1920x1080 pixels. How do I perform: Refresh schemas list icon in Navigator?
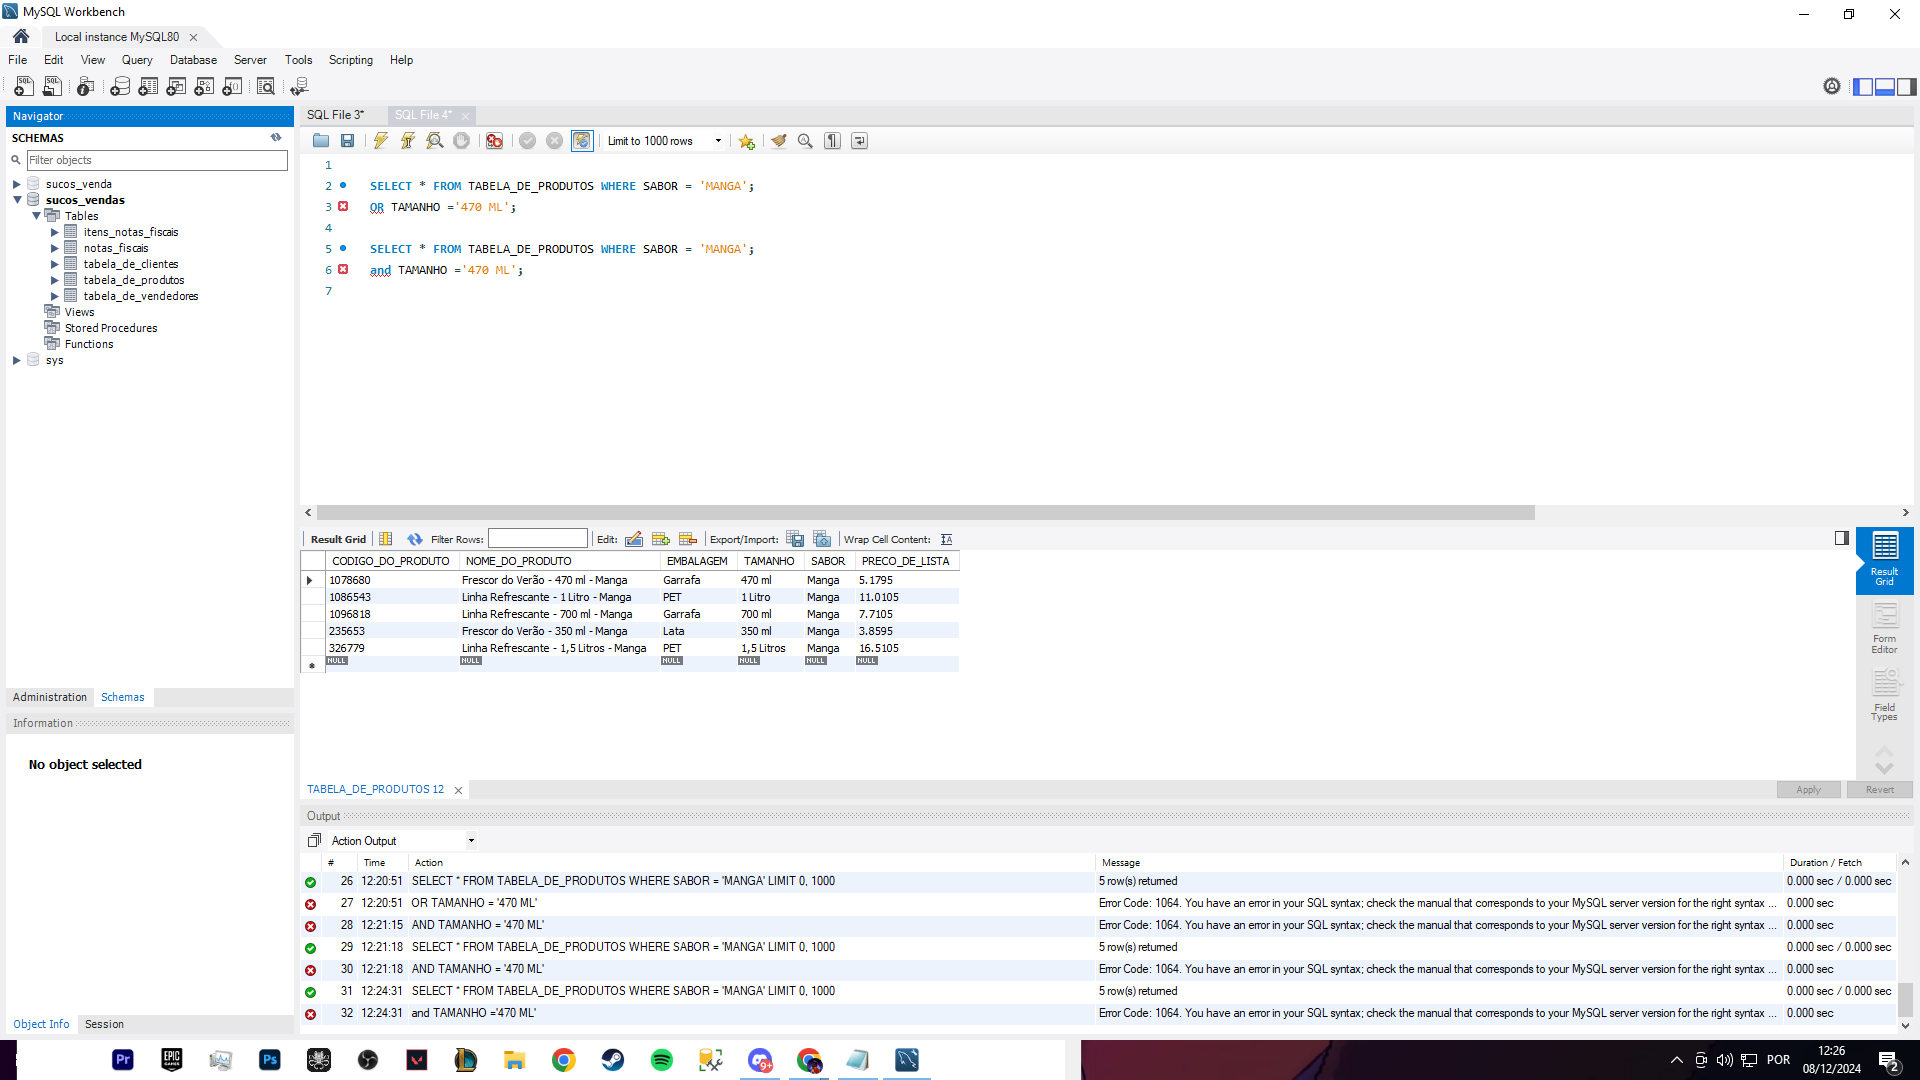coord(276,138)
